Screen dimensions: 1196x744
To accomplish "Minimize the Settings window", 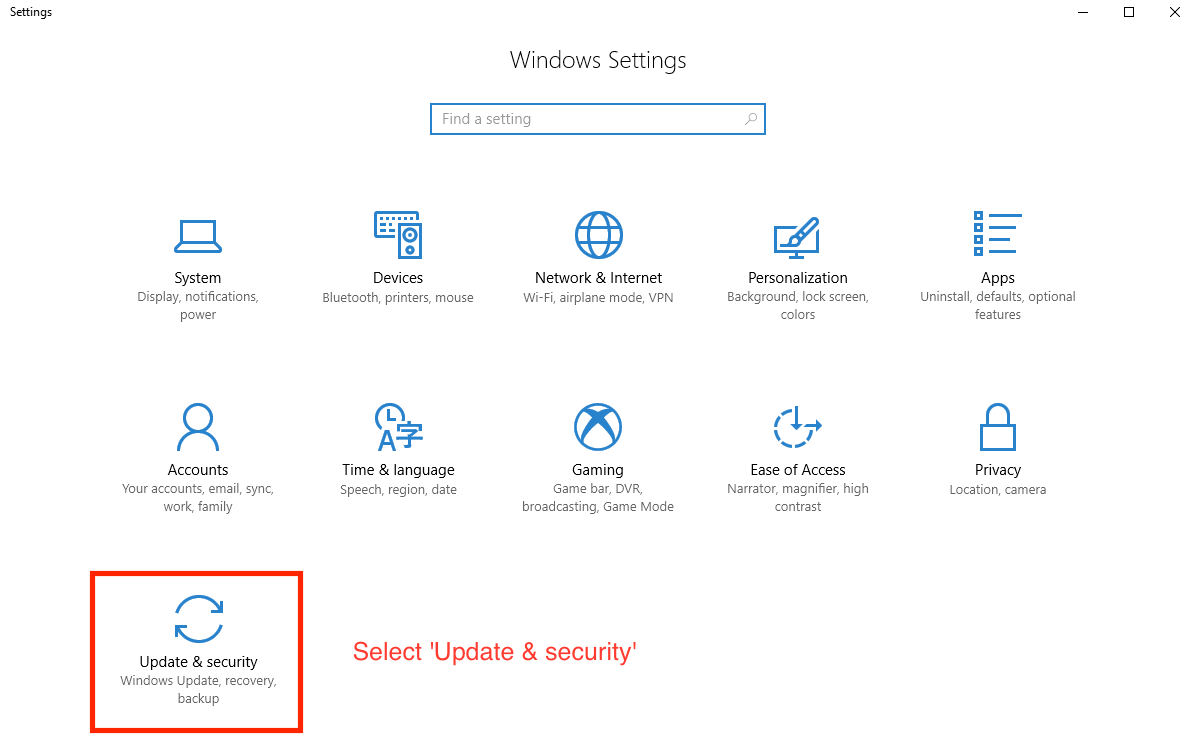I will tap(1083, 12).
